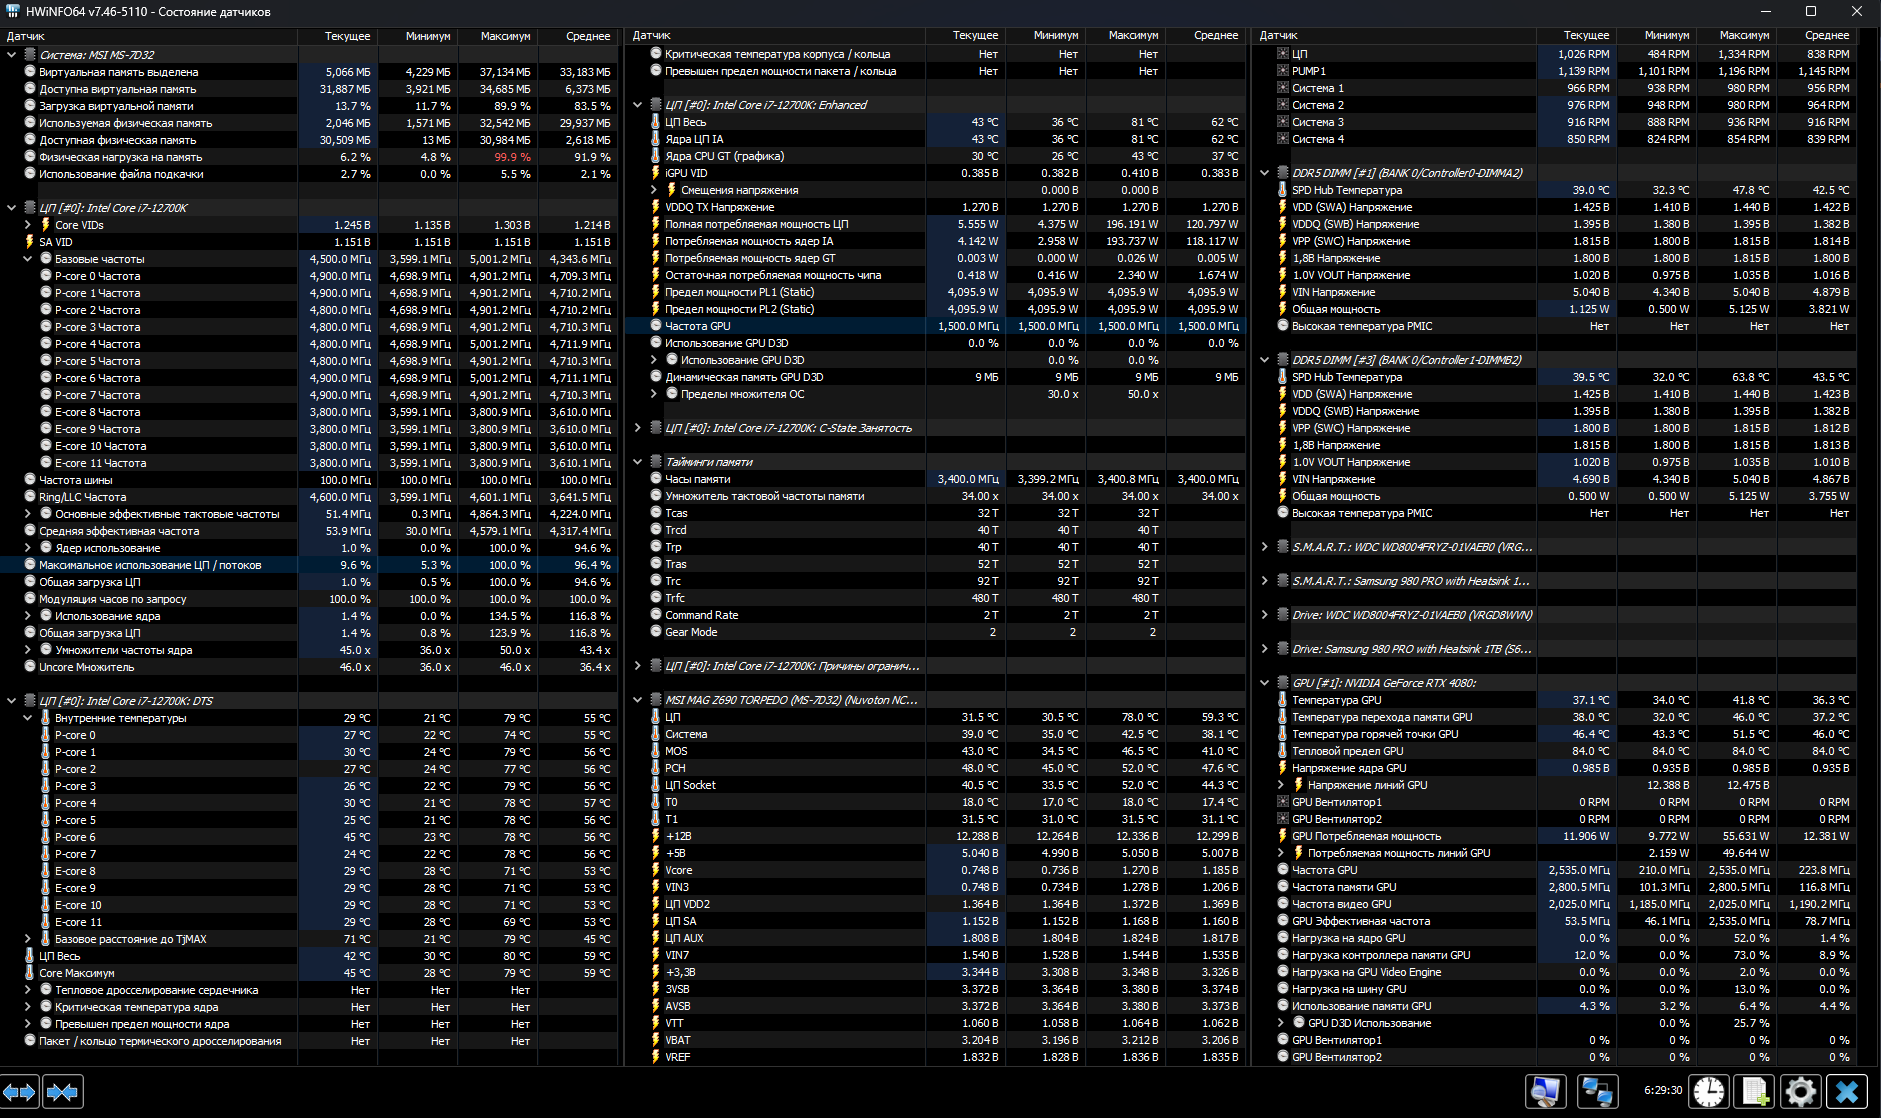The height and width of the screenshot is (1118, 1881).
Task: Reset values with the clock icon
Action: [1709, 1091]
